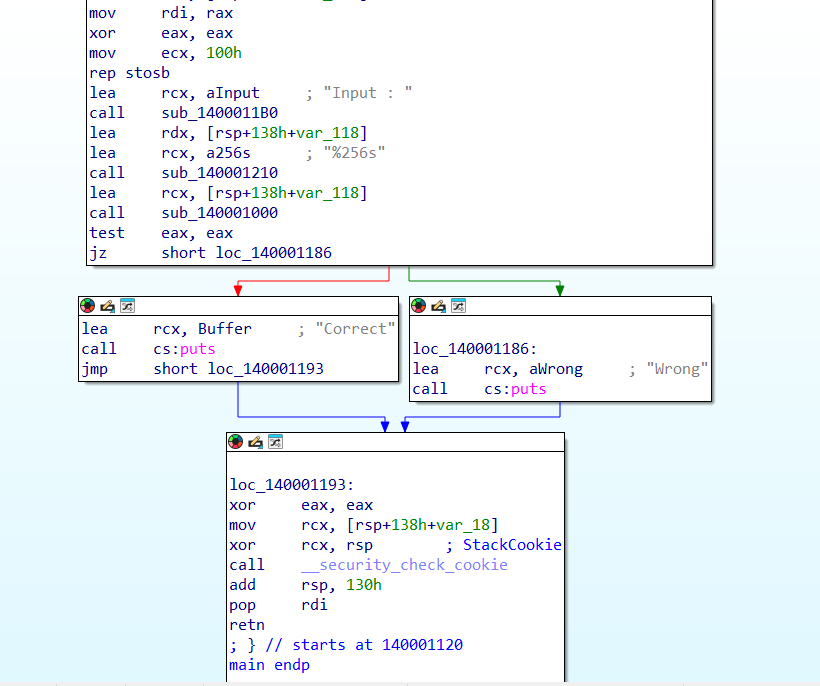820x686 pixels.
Task: Select sub_140001210 call target
Action: tap(220, 173)
